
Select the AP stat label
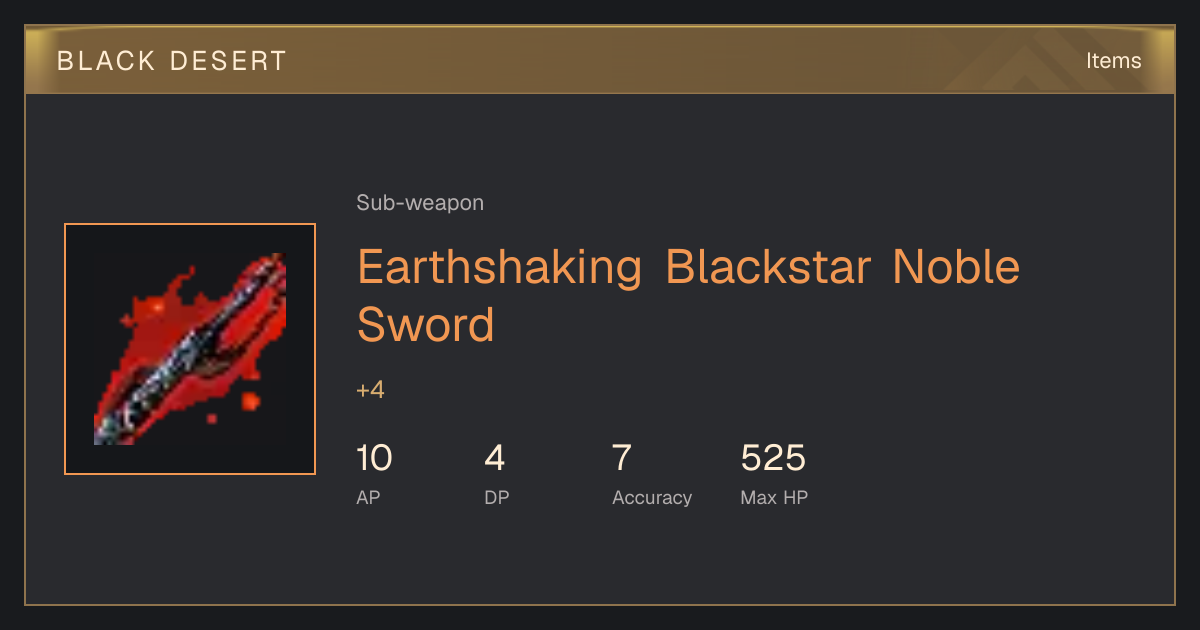click(368, 497)
